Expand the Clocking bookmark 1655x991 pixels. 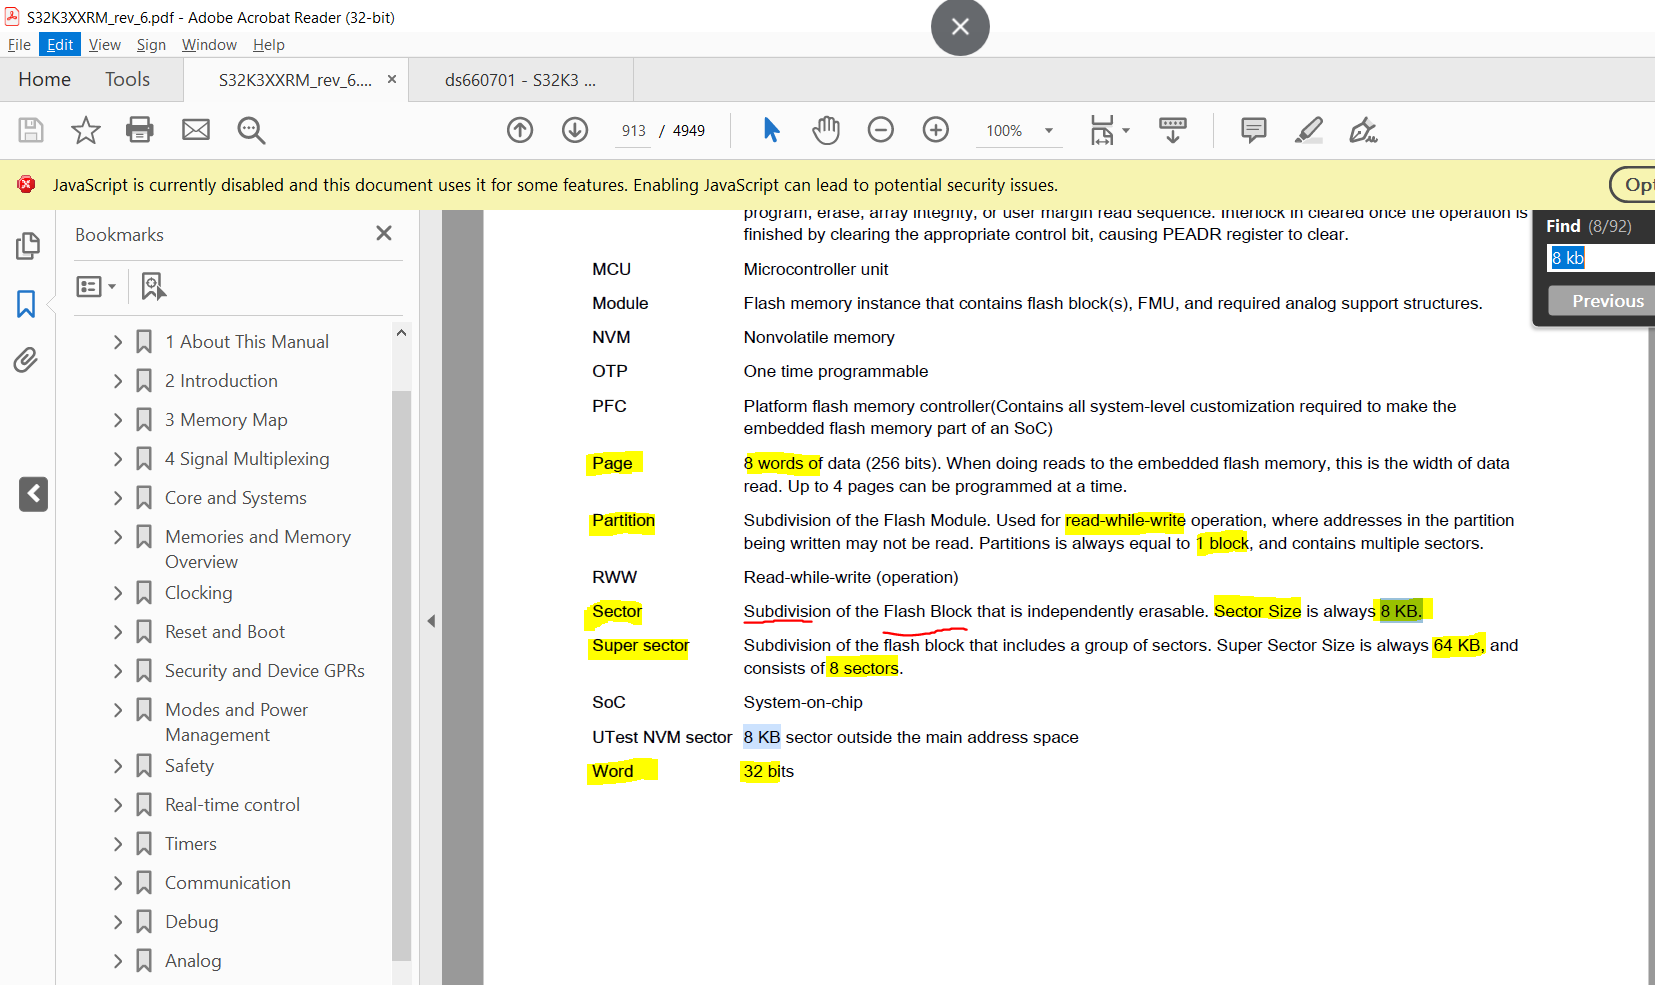tap(117, 592)
